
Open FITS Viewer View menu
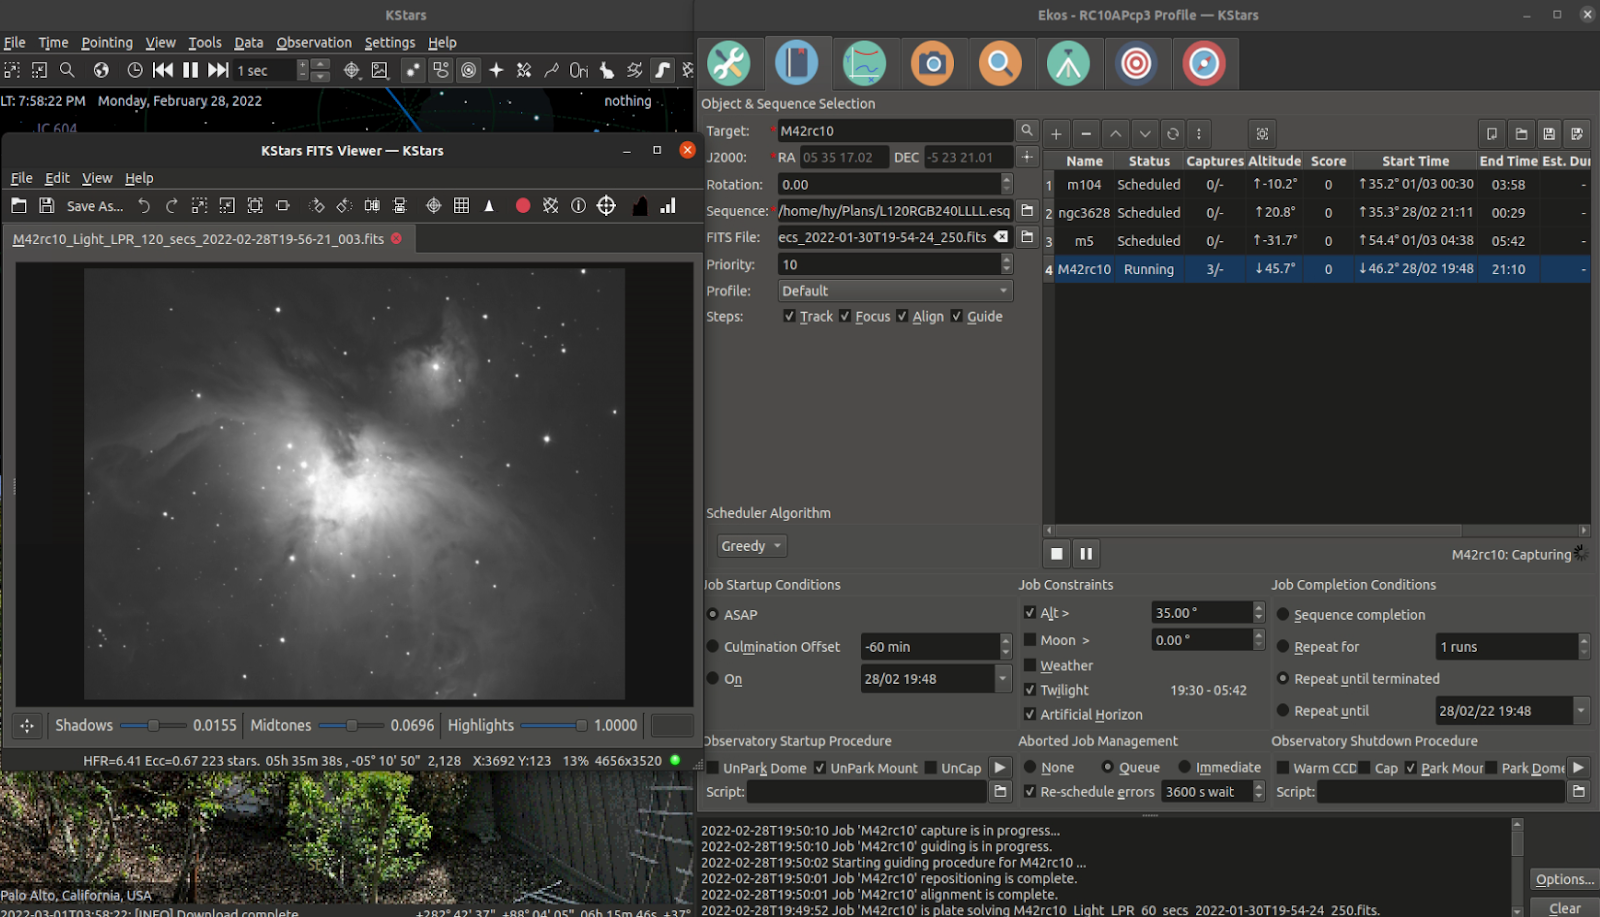(97, 177)
